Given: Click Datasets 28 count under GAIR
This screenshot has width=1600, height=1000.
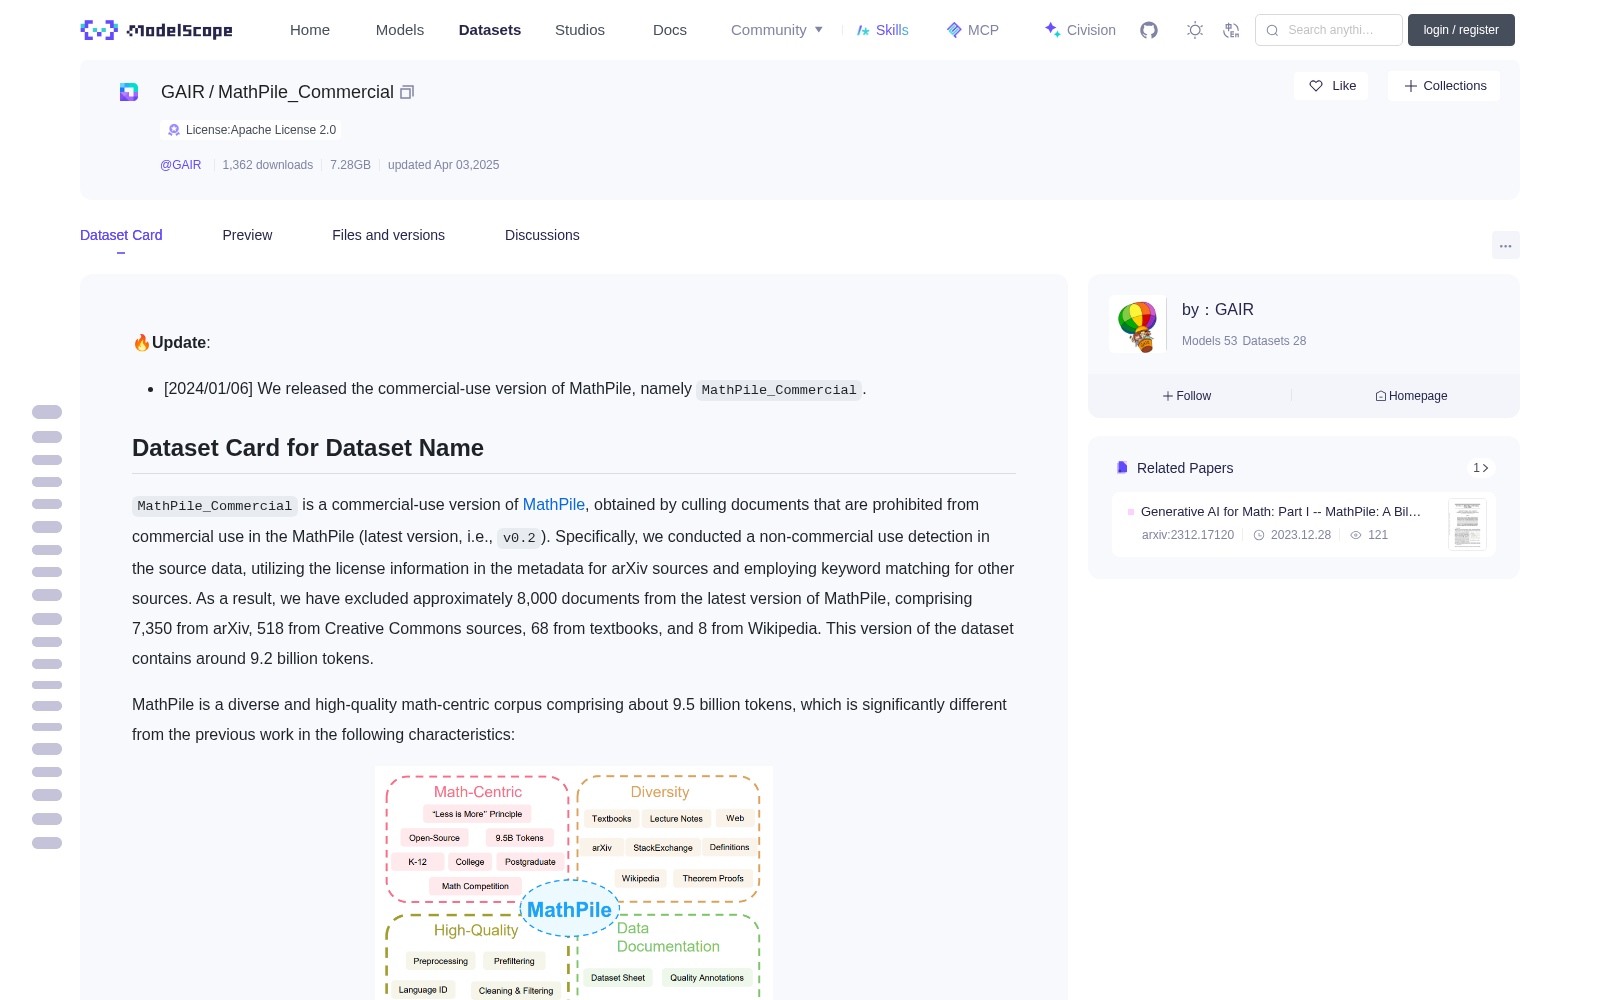Looking at the screenshot, I should point(1274,341).
